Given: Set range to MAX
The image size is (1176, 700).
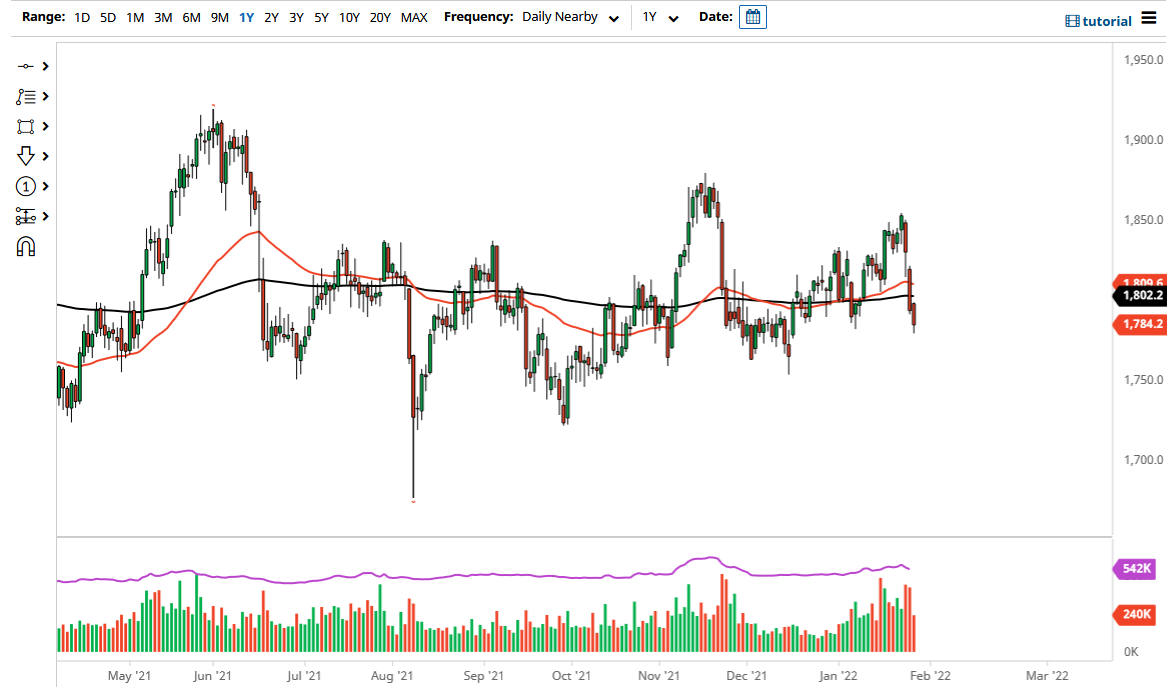Looking at the screenshot, I should coord(414,17).
